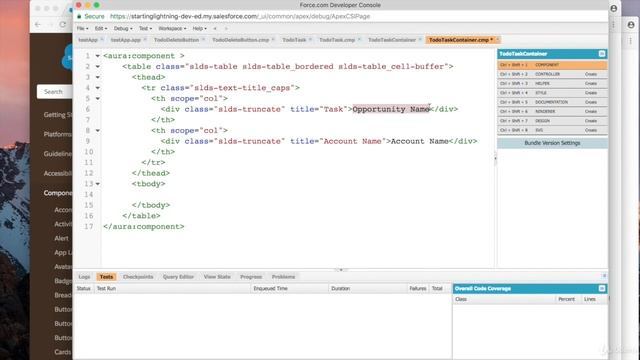Collapse the tr fold on line 4
The height and width of the screenshot is (360, 640).
[98, 88]
